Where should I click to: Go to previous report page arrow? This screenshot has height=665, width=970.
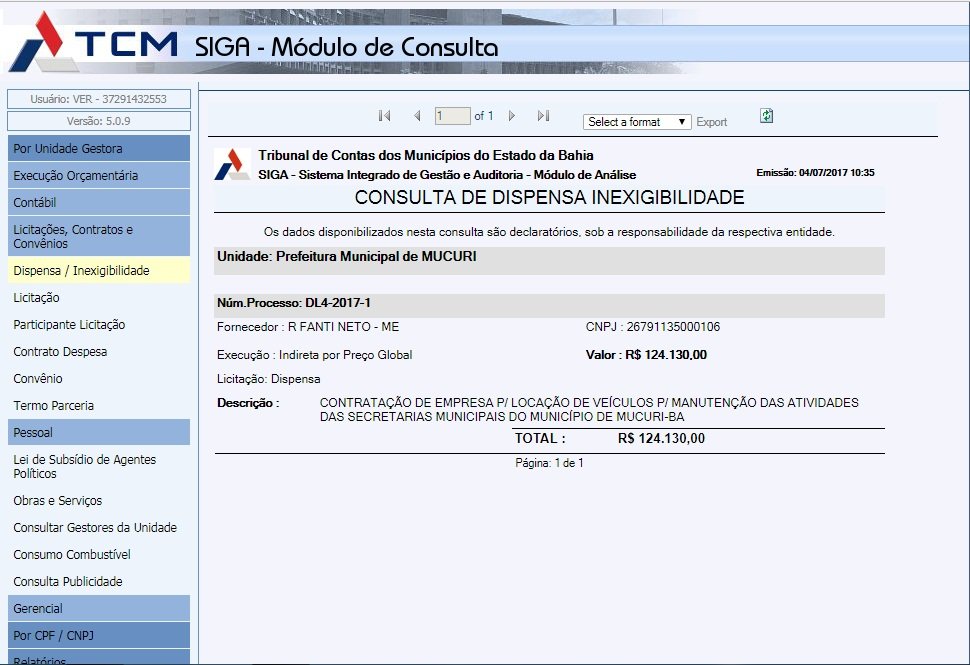[x=417, y=116]
